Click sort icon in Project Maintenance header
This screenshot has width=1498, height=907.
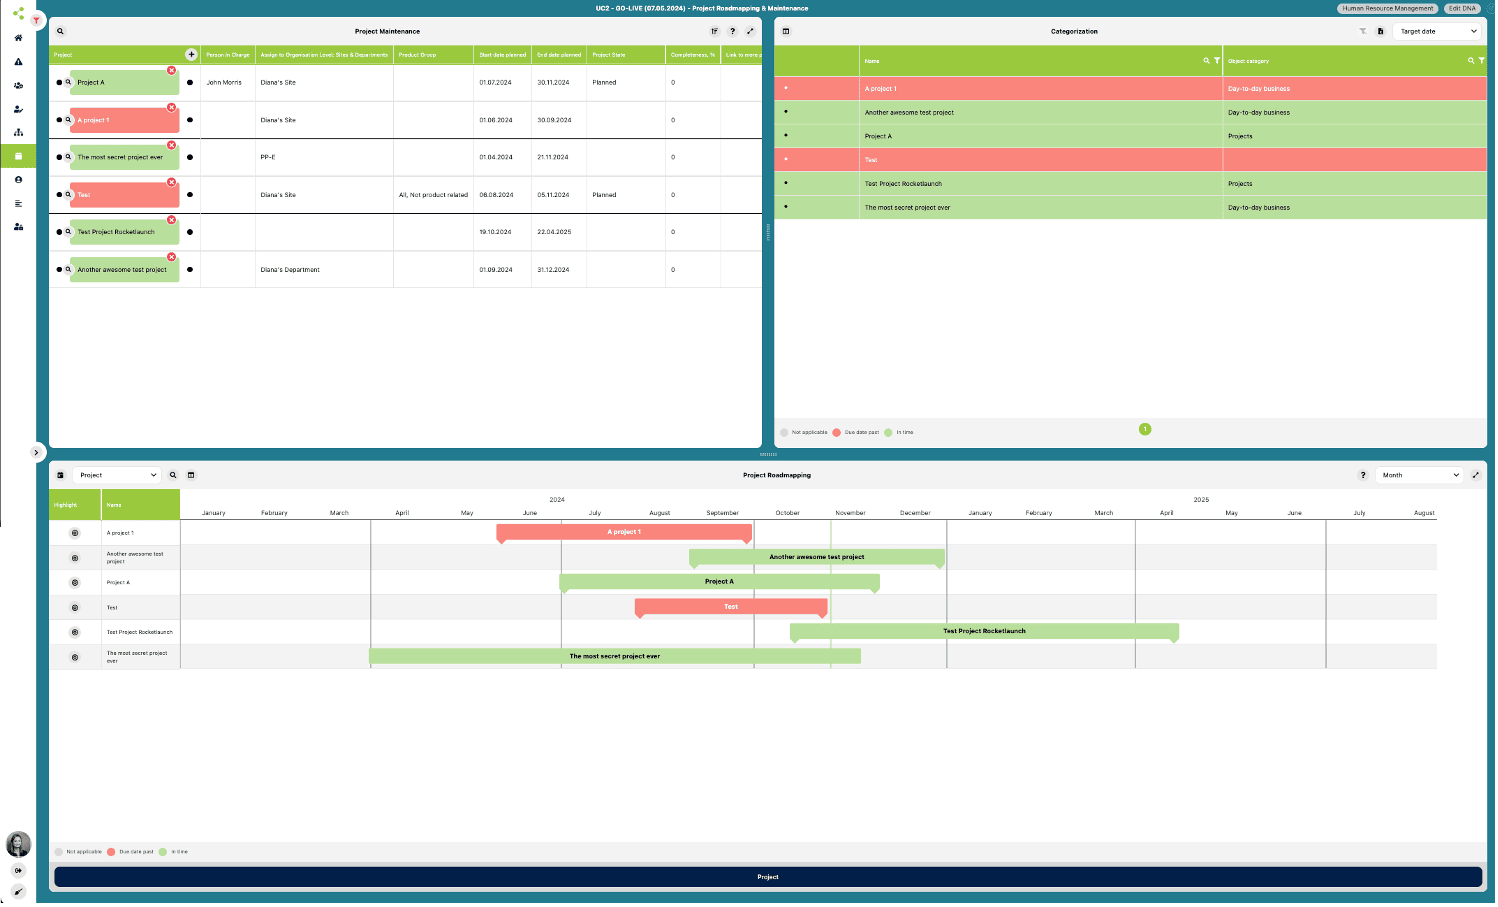pos(715,31)
